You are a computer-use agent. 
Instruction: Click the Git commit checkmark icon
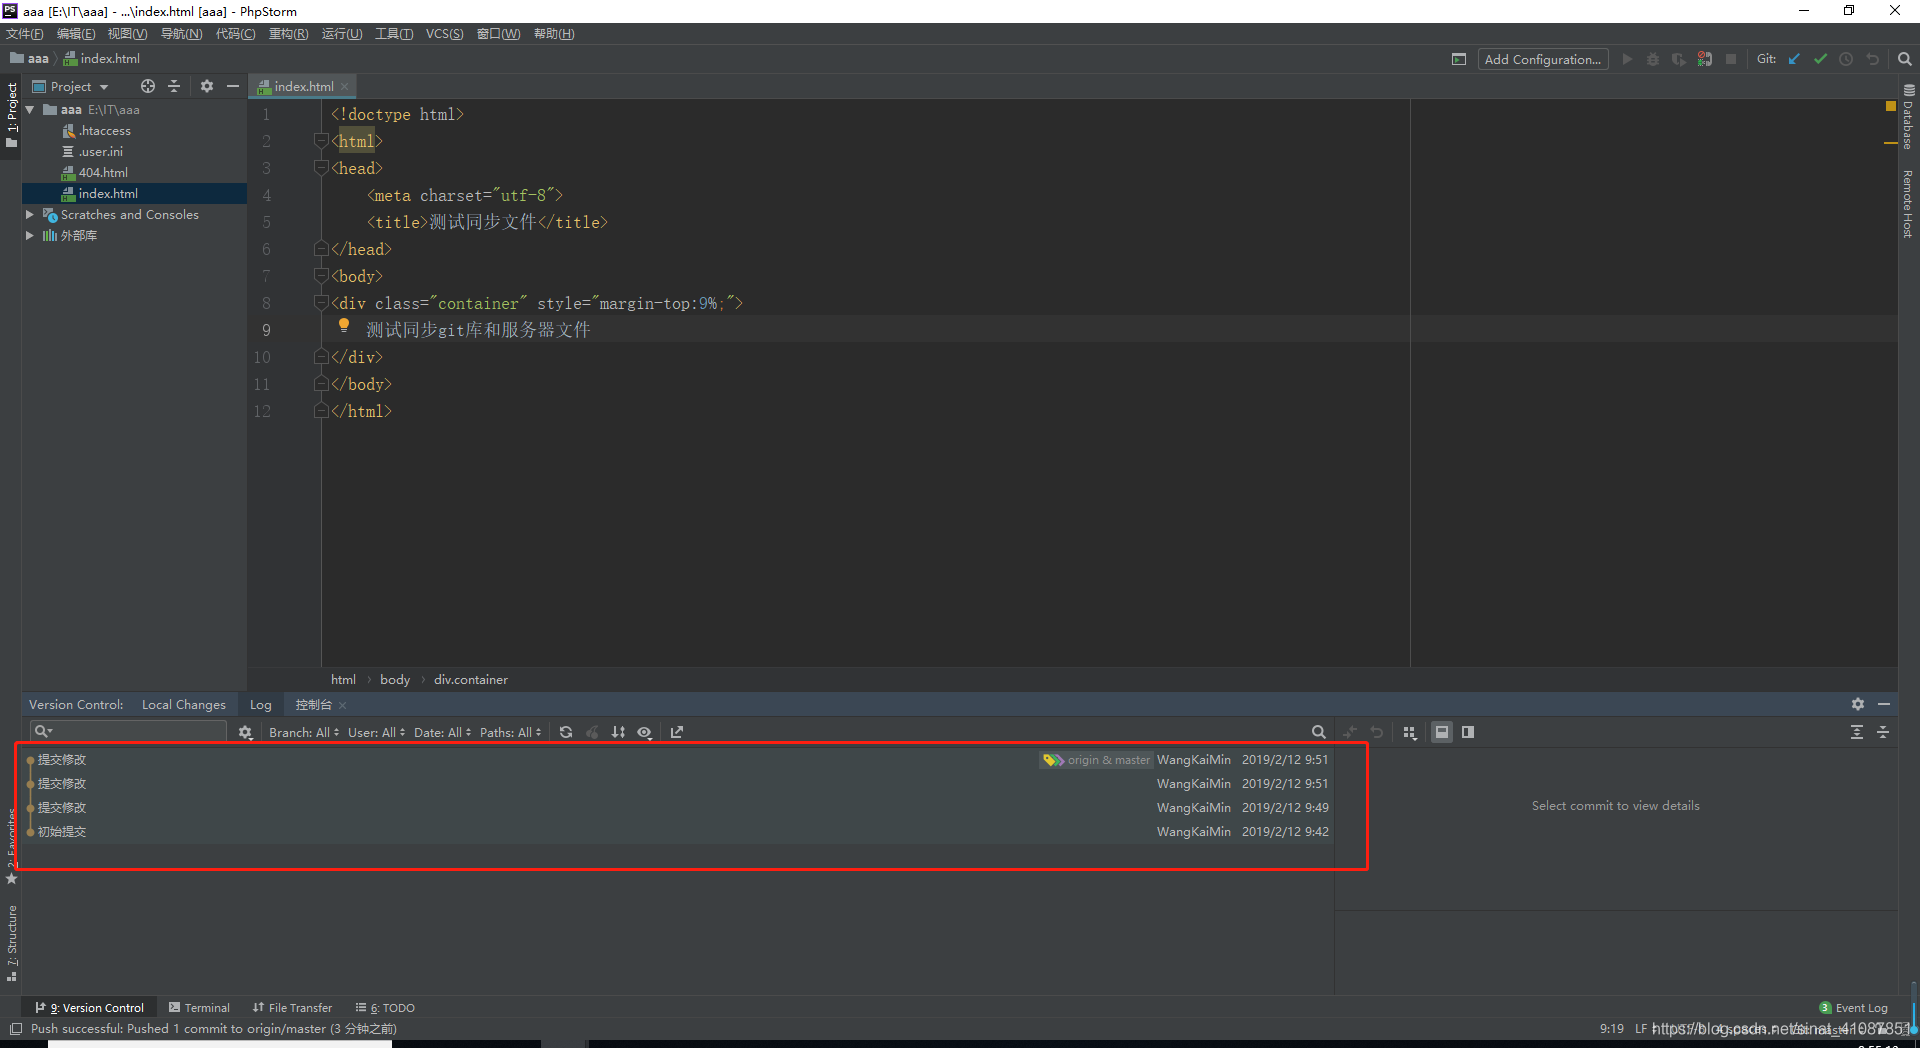pyautogui.click(x=1820, y=59)
